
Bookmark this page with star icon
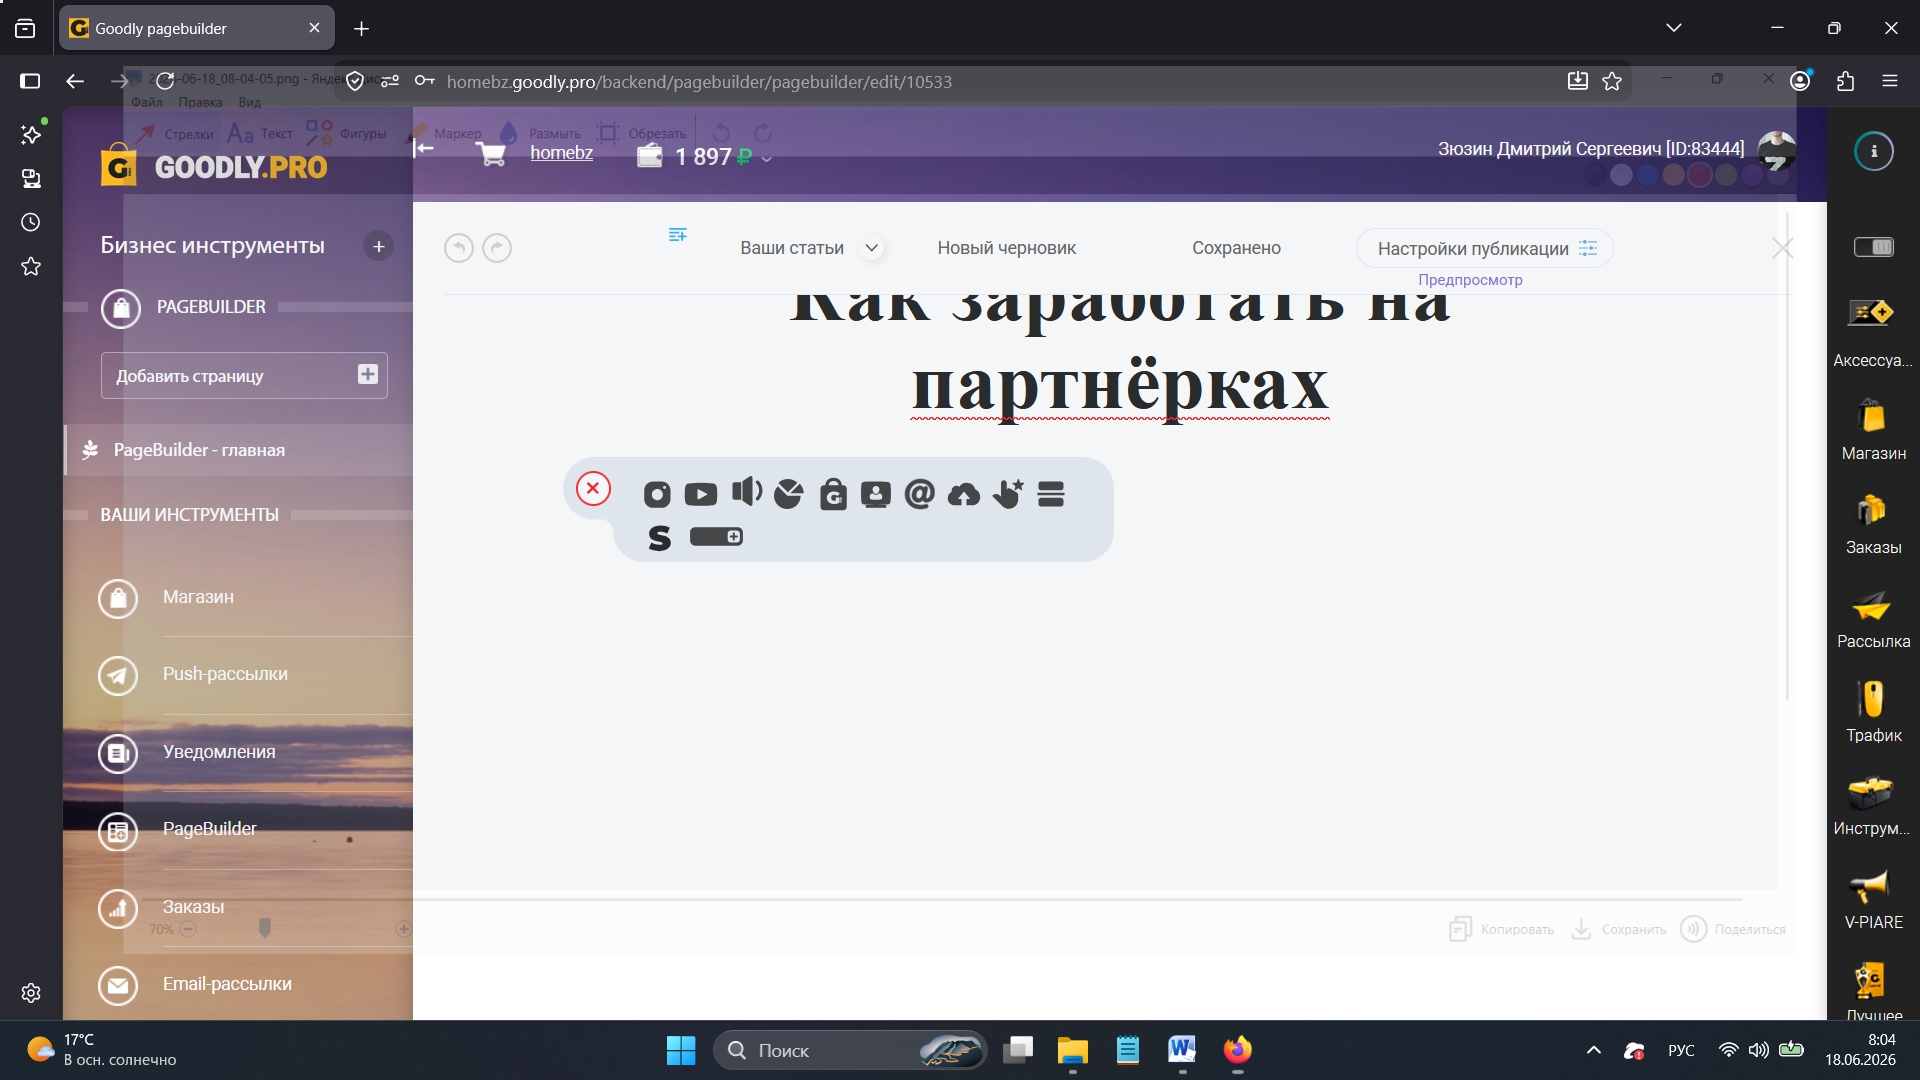click(x=1612, y=82)
